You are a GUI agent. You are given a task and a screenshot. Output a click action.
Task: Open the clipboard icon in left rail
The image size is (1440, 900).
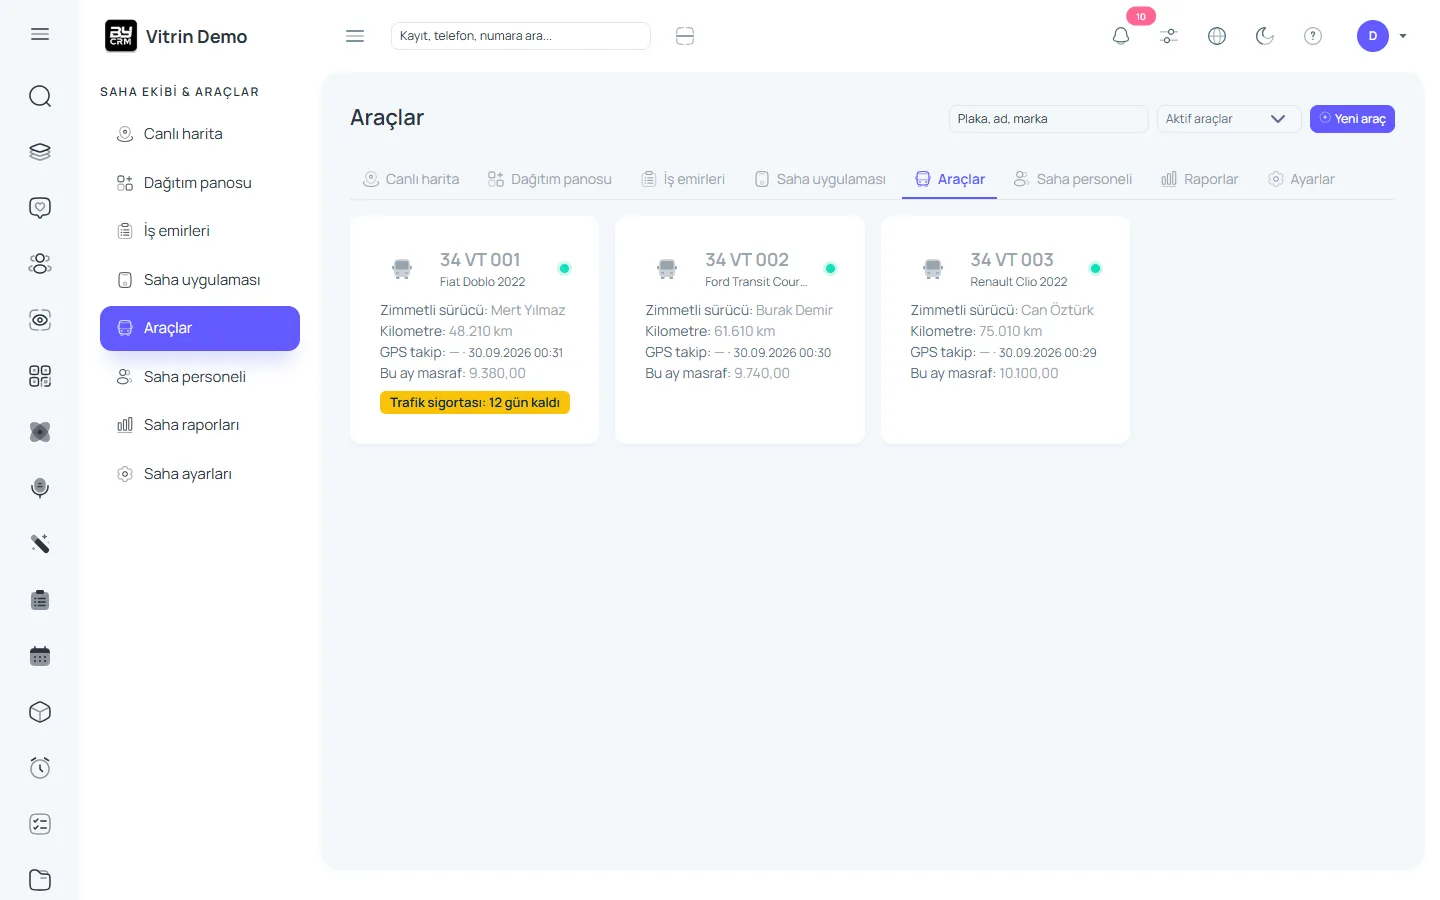pyautogui.click(x=40, y=600)
